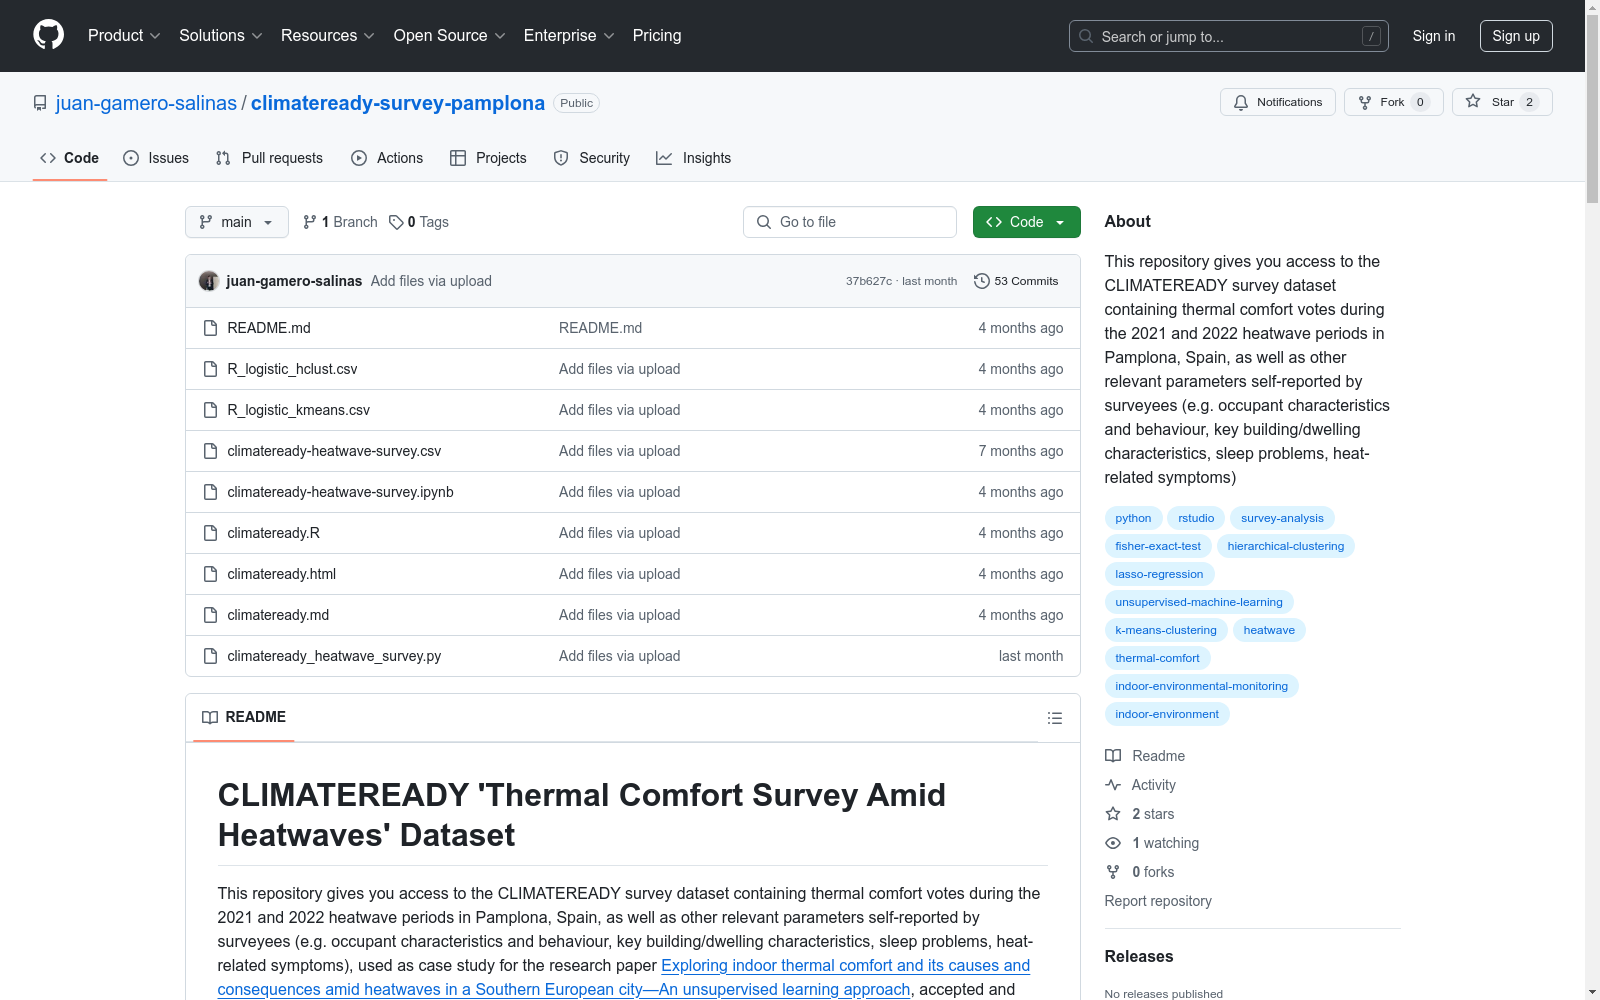Expand the Open Source menu
Image resolution: width=1600 pixels, height=1000 pixels.
click(x=450, y=36)
